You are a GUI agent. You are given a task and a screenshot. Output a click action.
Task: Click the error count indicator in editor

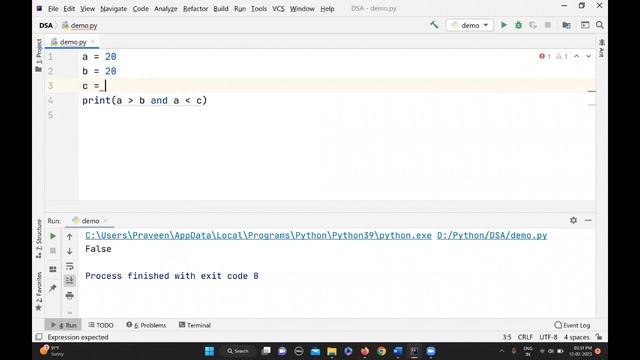click(545, 56)
